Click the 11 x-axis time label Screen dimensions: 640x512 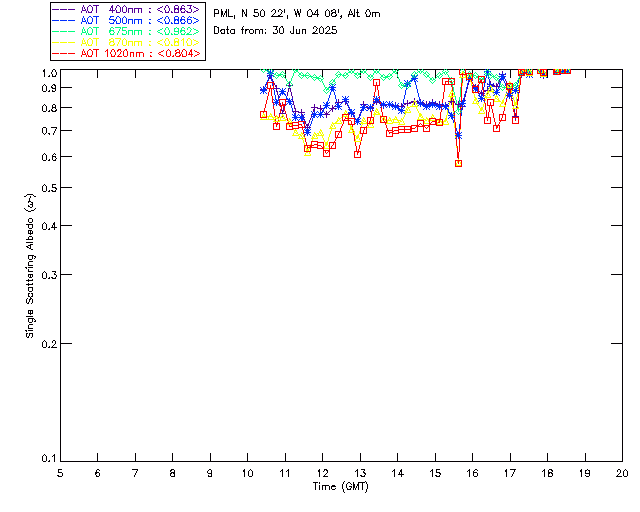point(285,474)
